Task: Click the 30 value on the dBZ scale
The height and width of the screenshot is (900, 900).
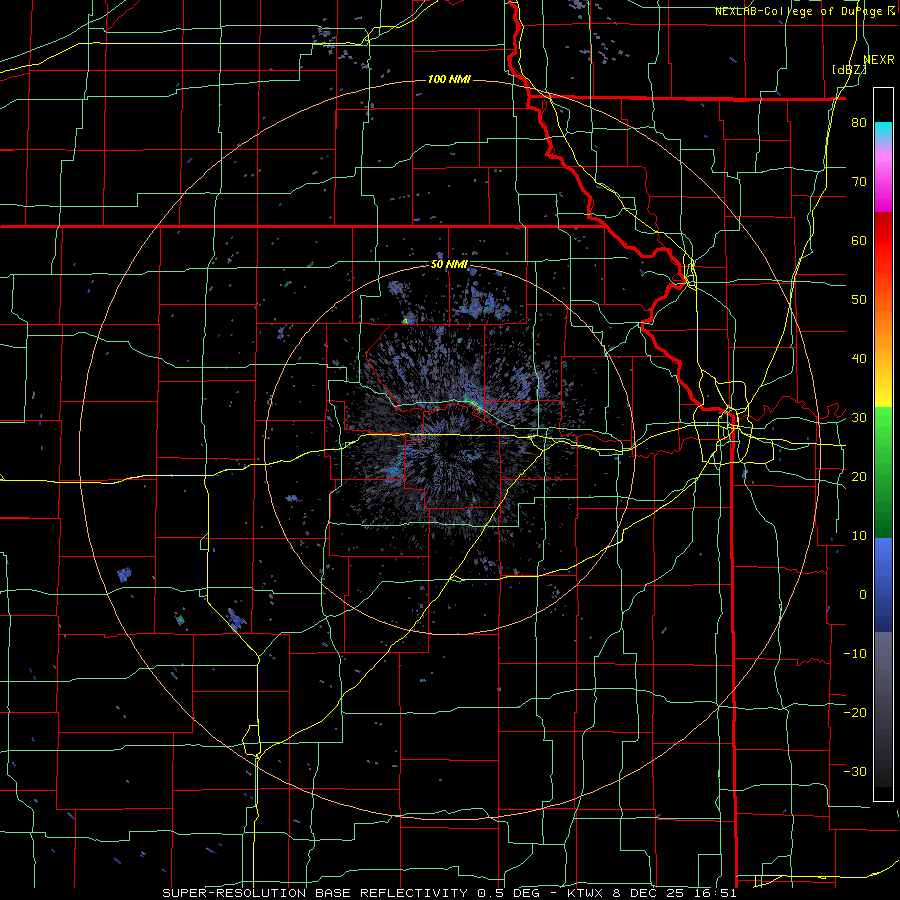Action: 859,418
